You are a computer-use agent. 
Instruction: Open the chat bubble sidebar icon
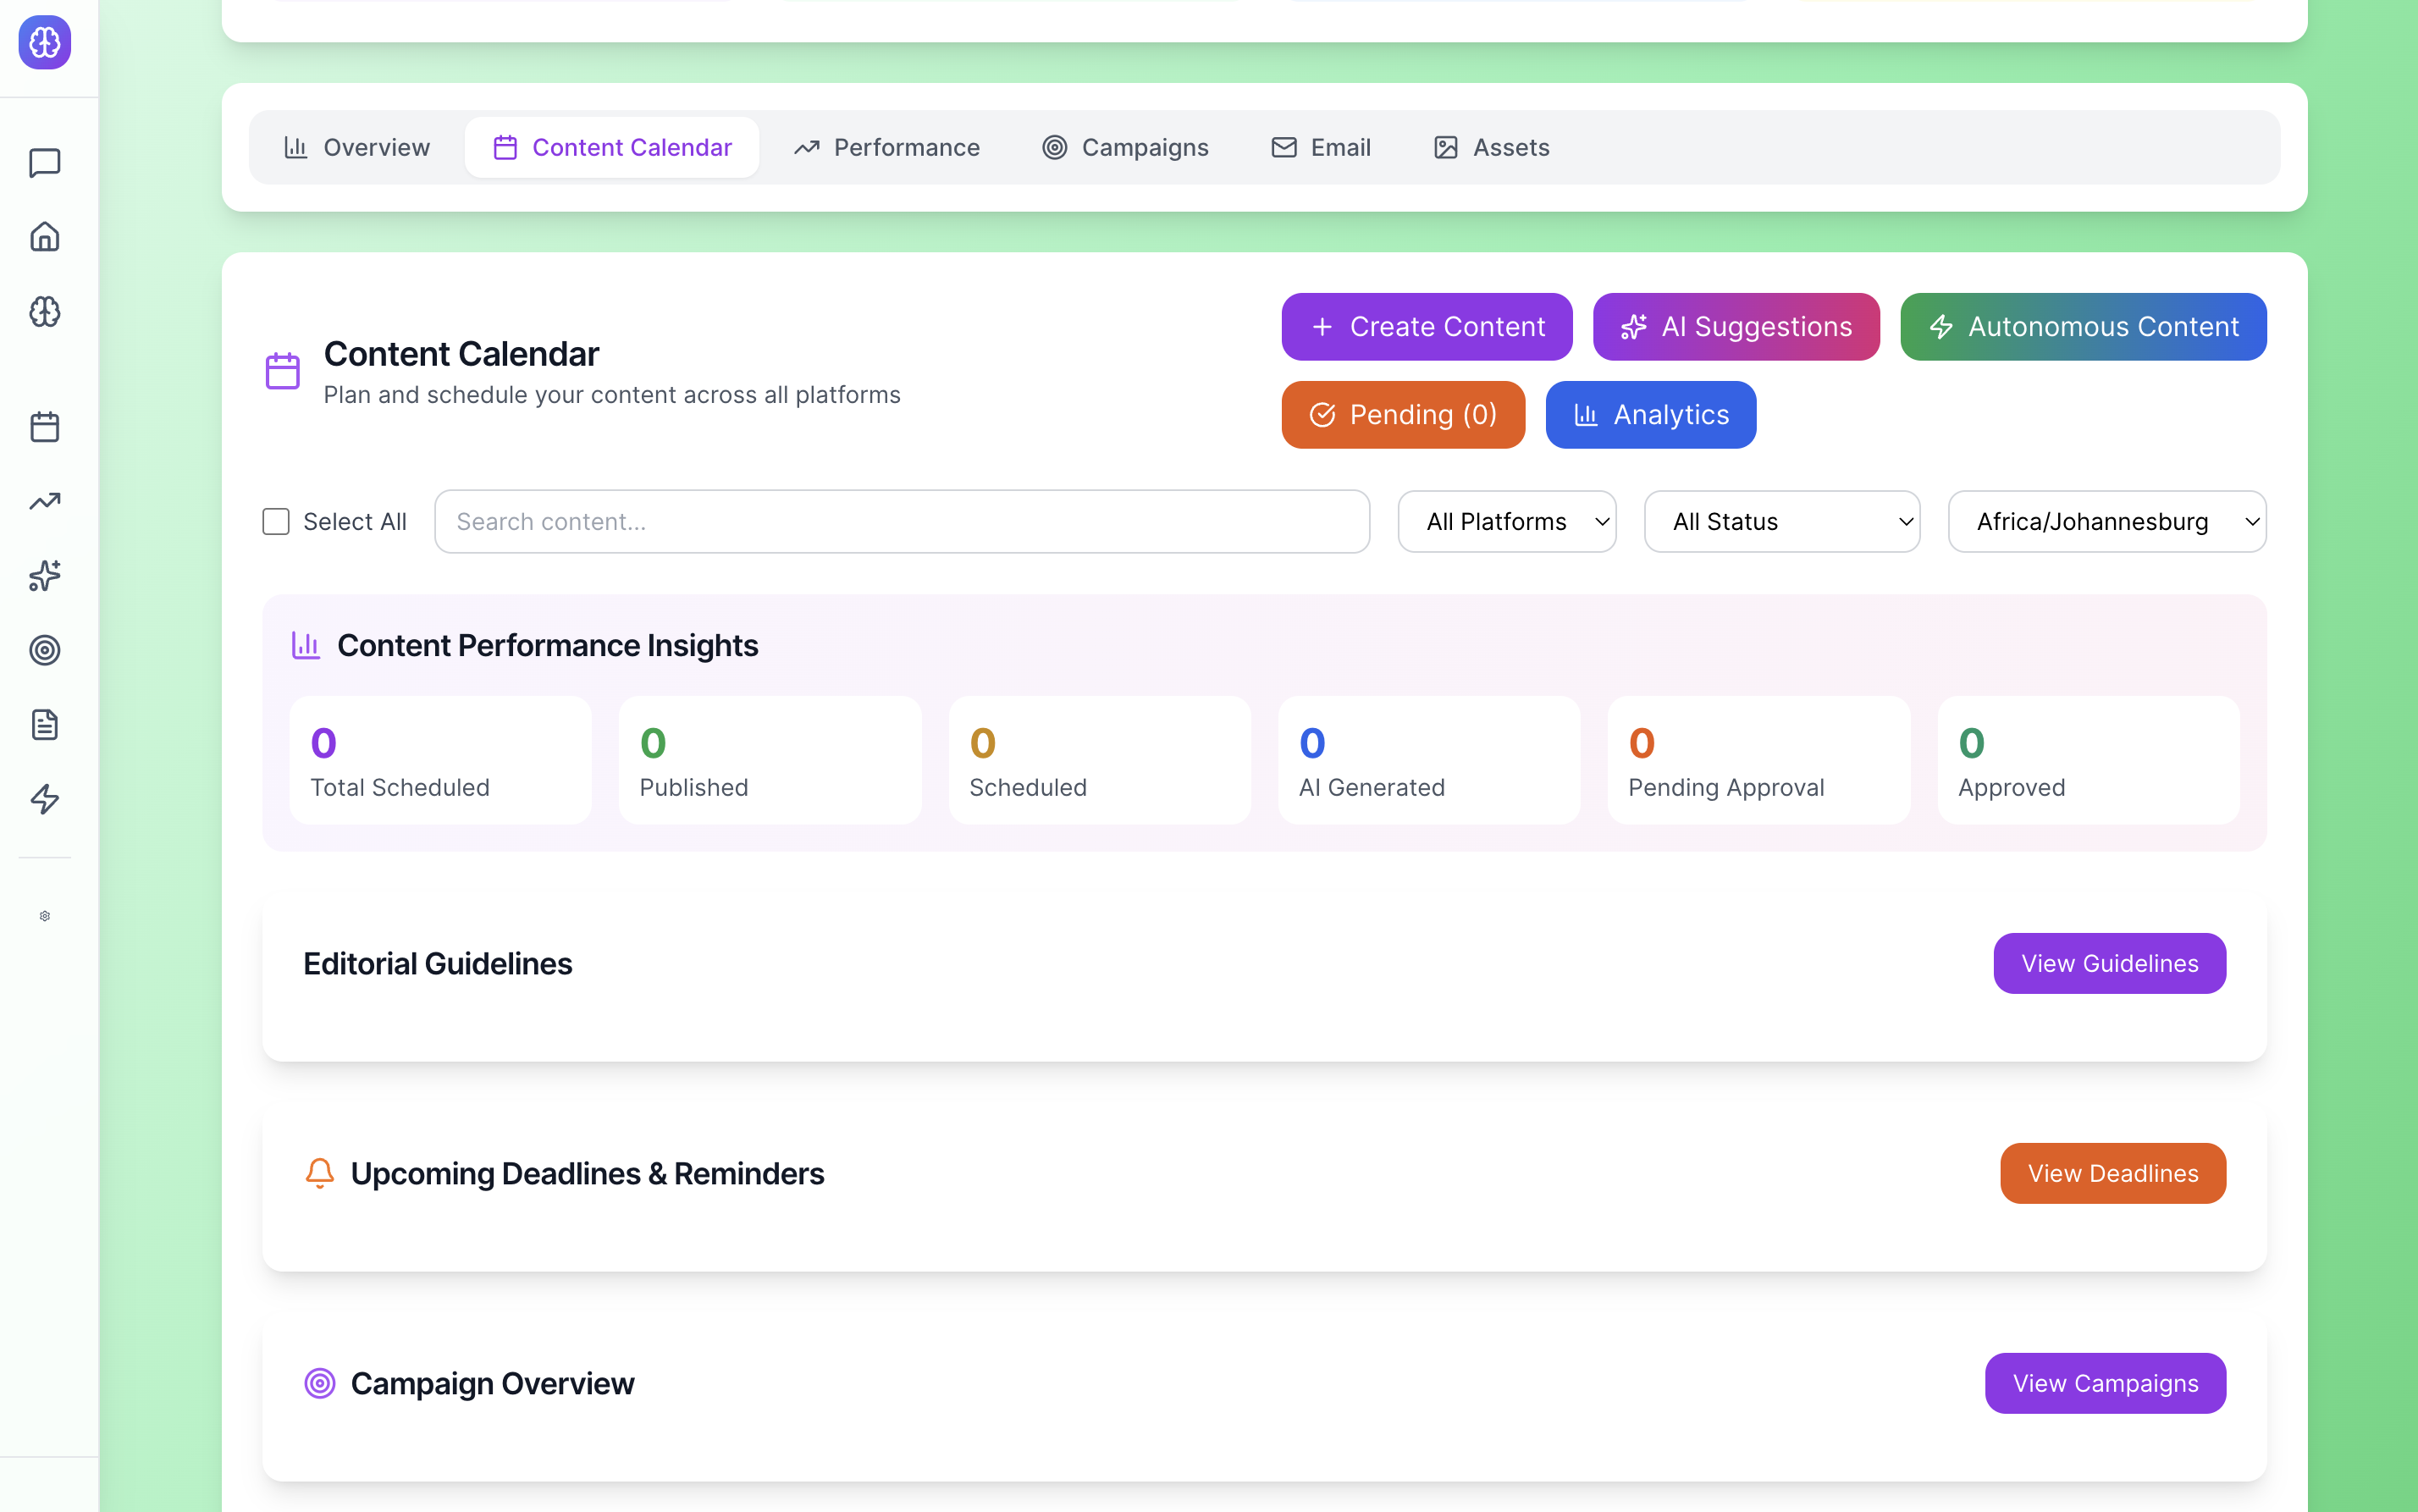pyautogui.click(x=45, y=163)
